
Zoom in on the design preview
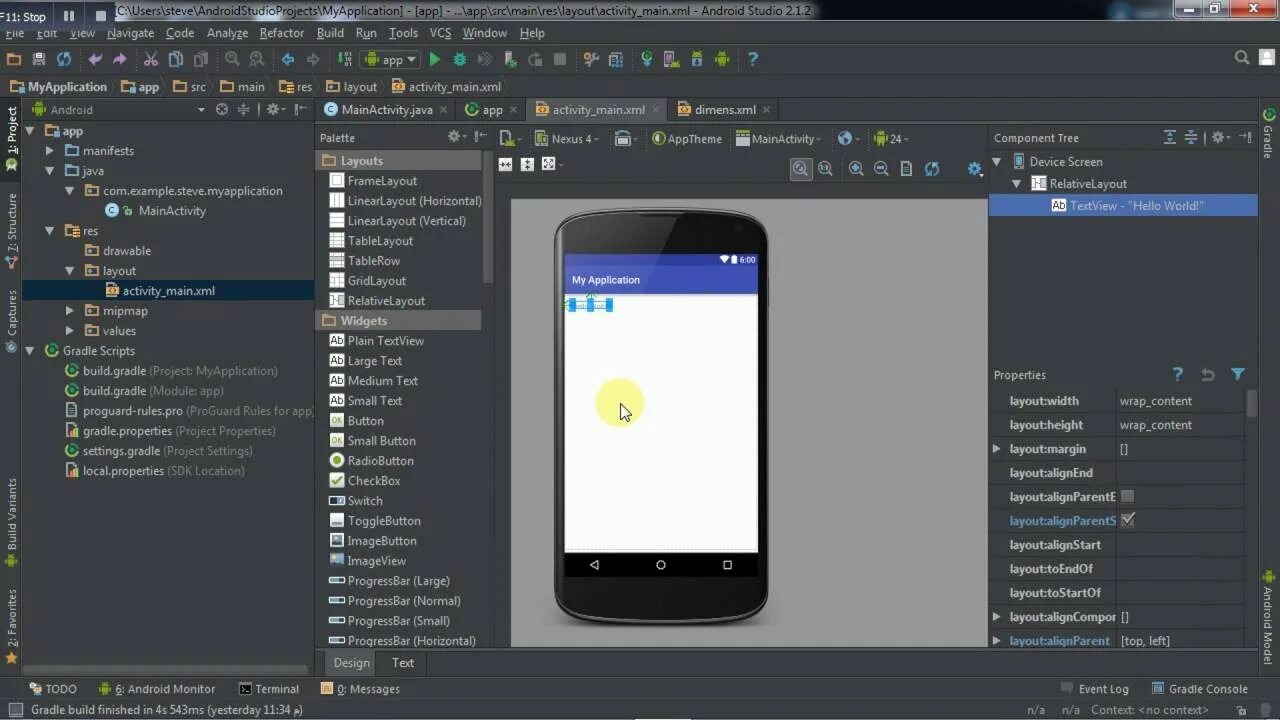click(855, 168)
